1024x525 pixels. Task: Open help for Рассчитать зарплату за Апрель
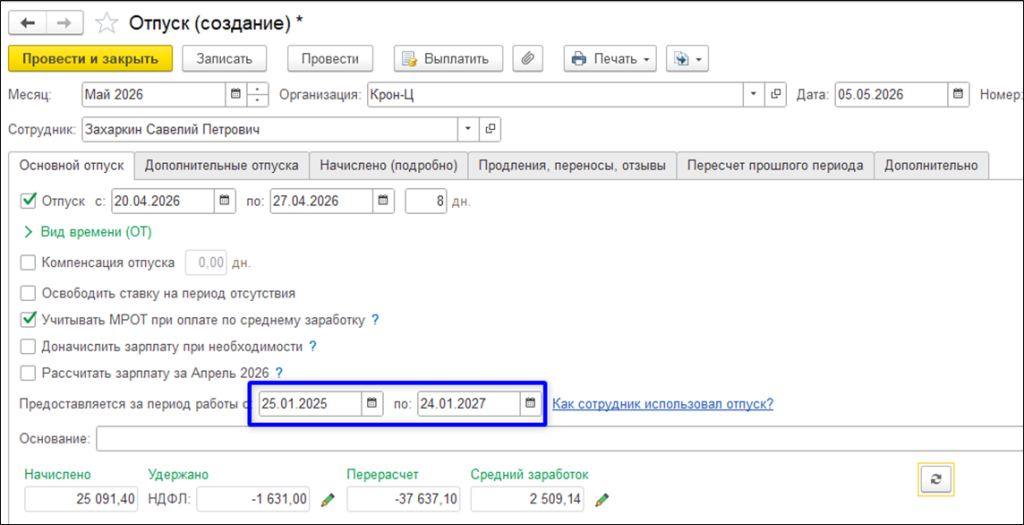[279, 374]
